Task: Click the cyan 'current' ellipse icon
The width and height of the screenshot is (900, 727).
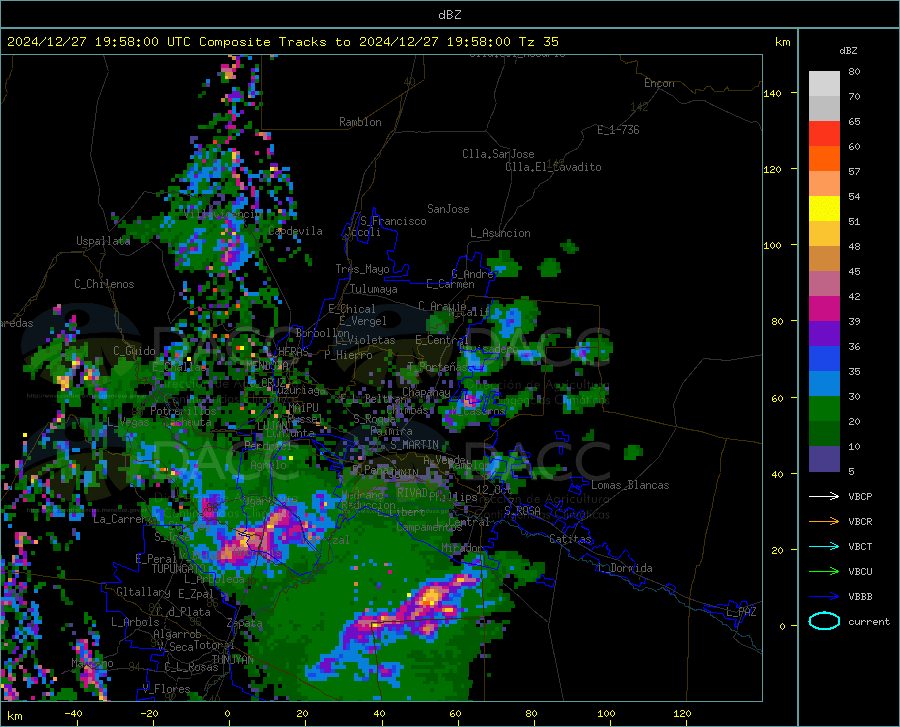Action: 824,621
